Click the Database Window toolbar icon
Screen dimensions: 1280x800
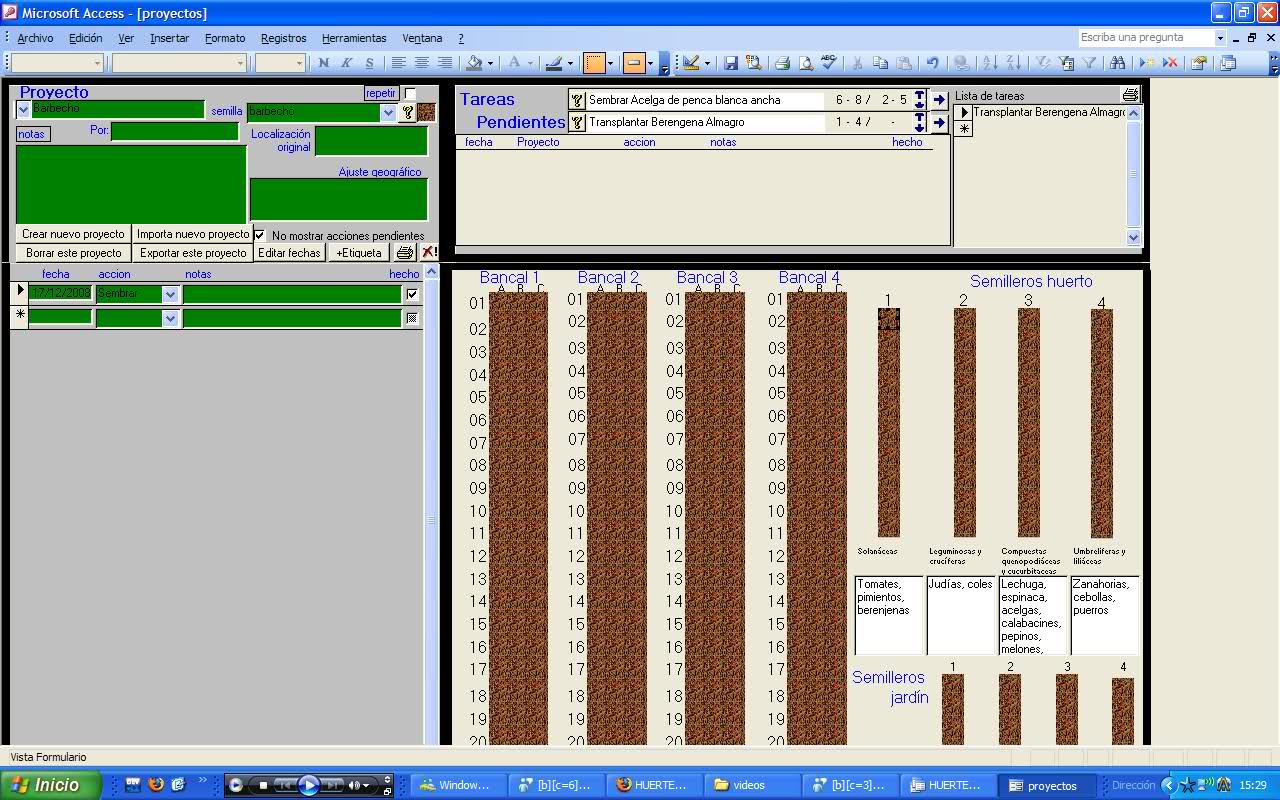[x=1227, y=63]
